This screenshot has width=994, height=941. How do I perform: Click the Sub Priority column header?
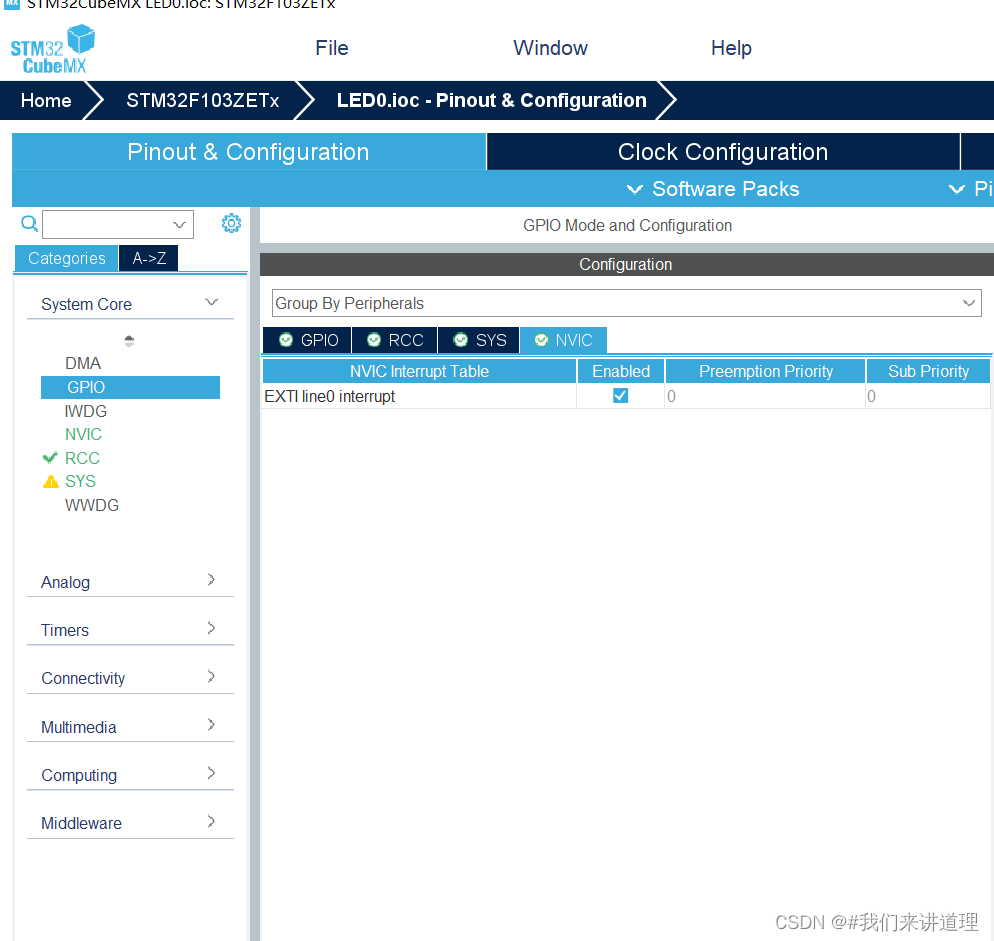[928, 371]
